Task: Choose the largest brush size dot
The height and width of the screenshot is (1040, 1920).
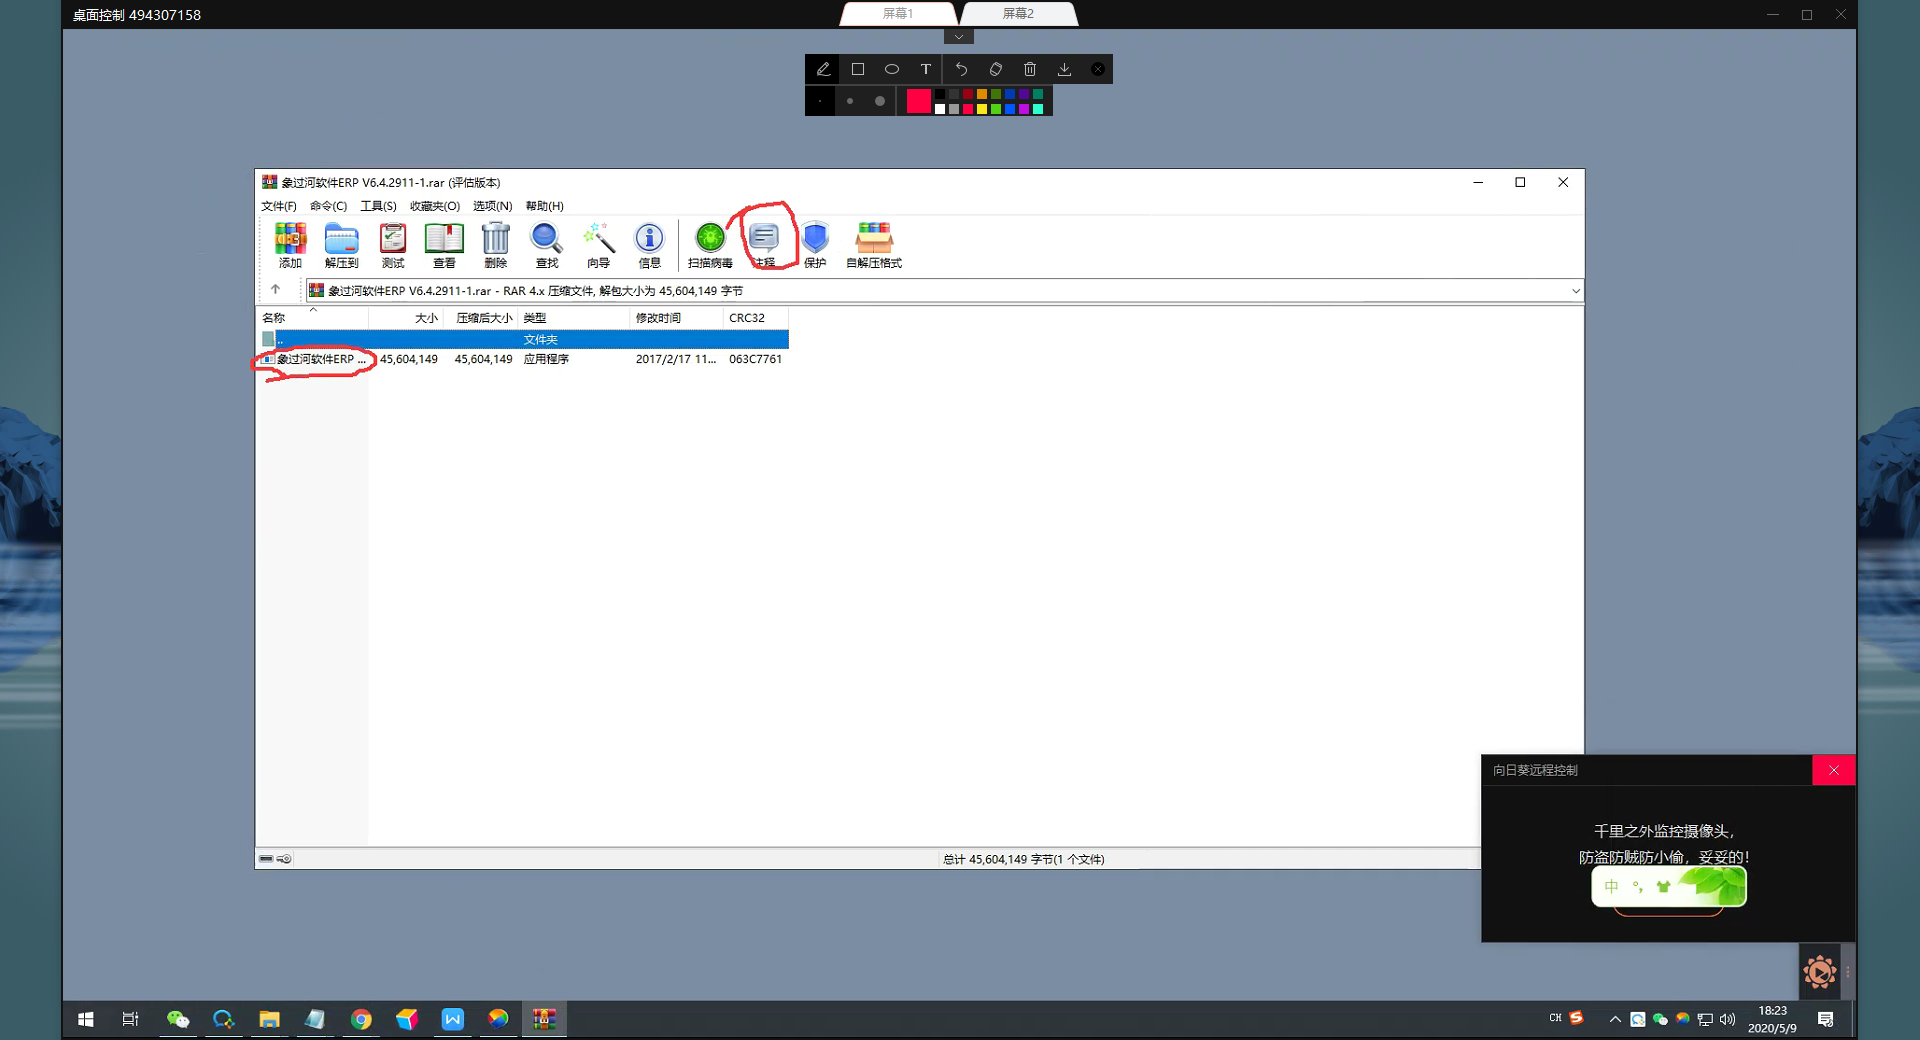Action: click(879, 101)
